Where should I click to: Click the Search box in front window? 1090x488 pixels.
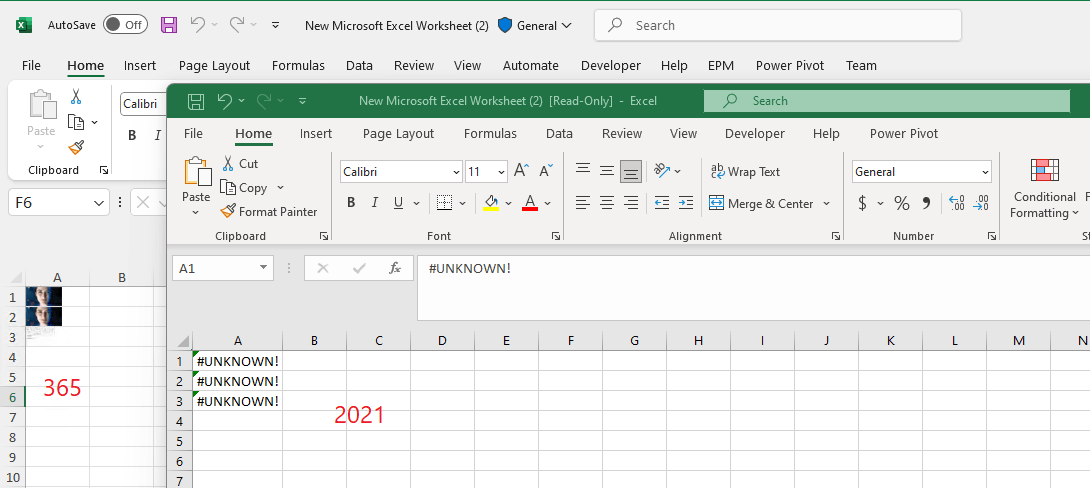coord(887,101)
